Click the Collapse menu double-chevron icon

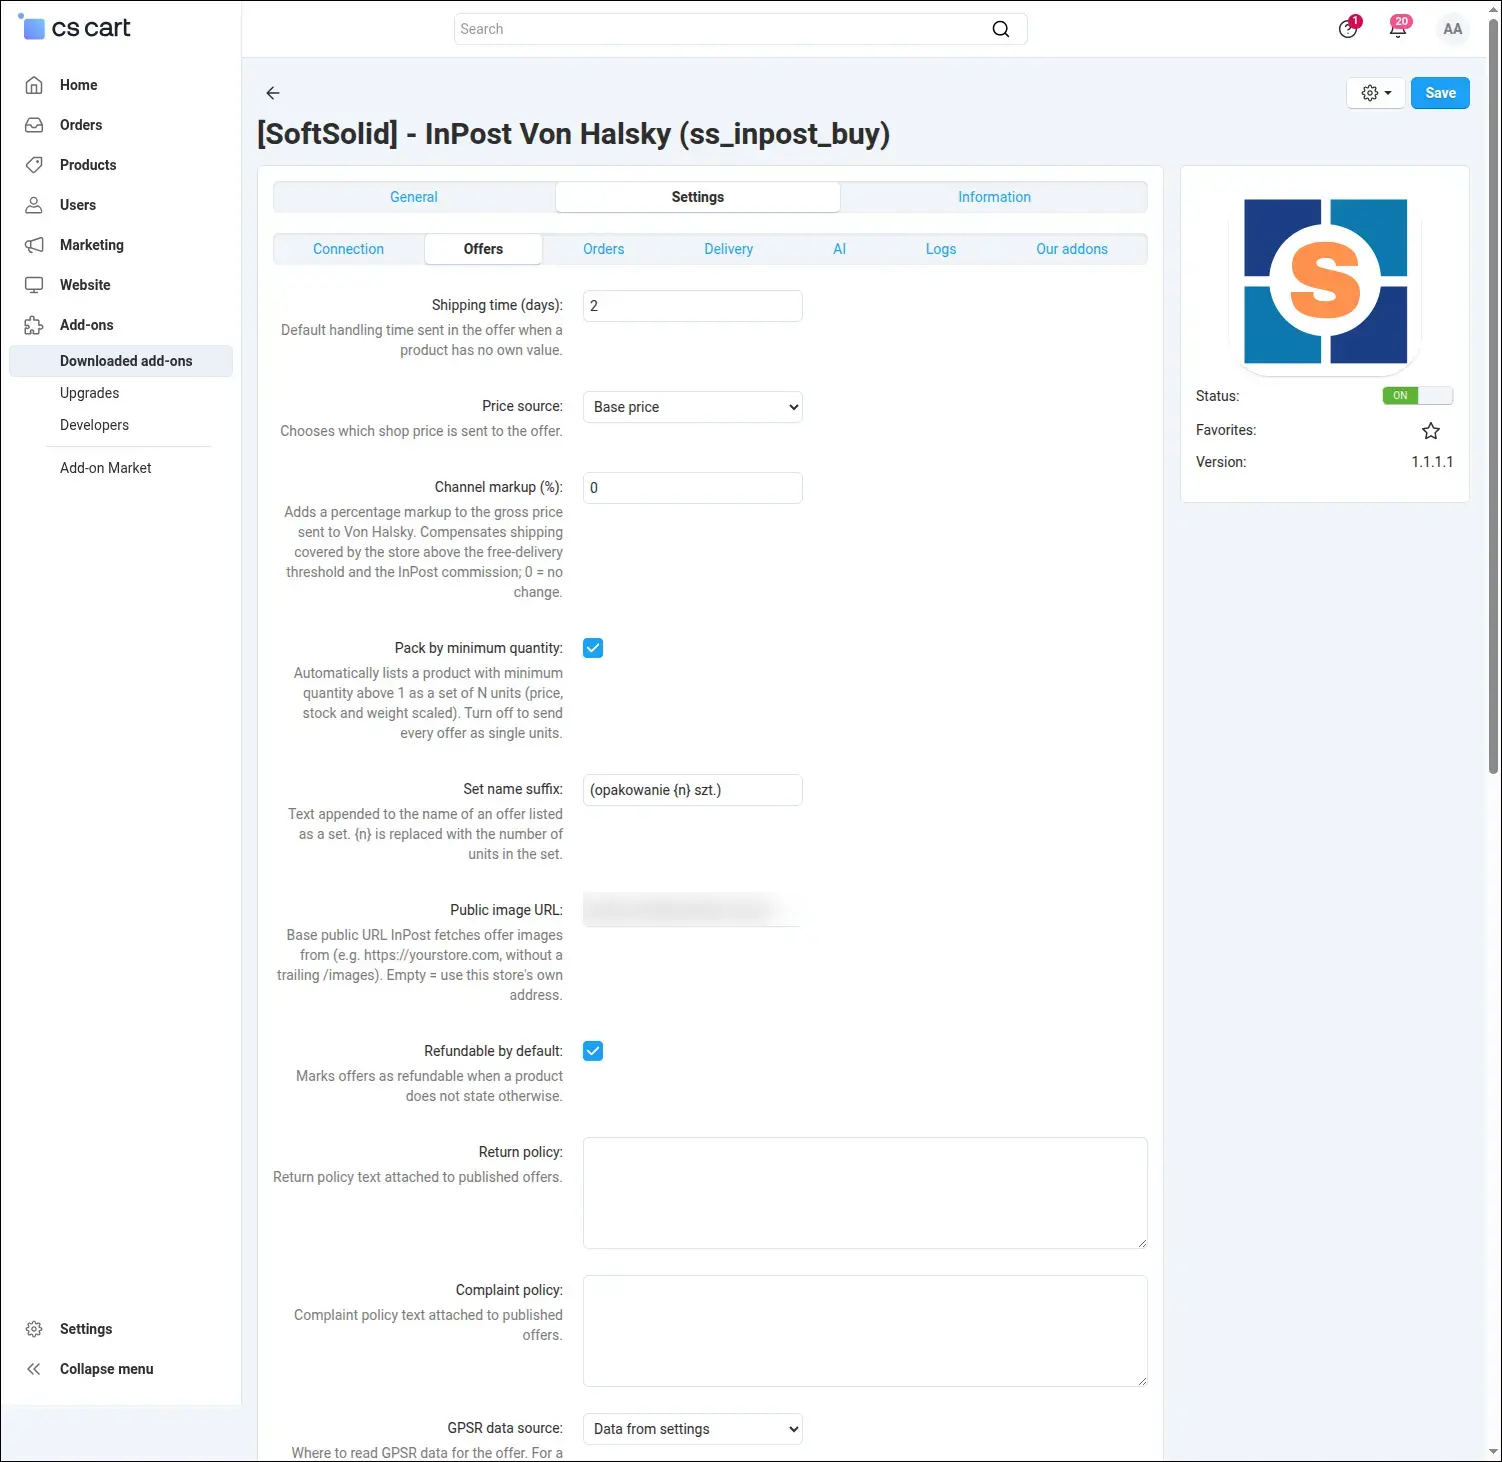[x=34, y=1369]
